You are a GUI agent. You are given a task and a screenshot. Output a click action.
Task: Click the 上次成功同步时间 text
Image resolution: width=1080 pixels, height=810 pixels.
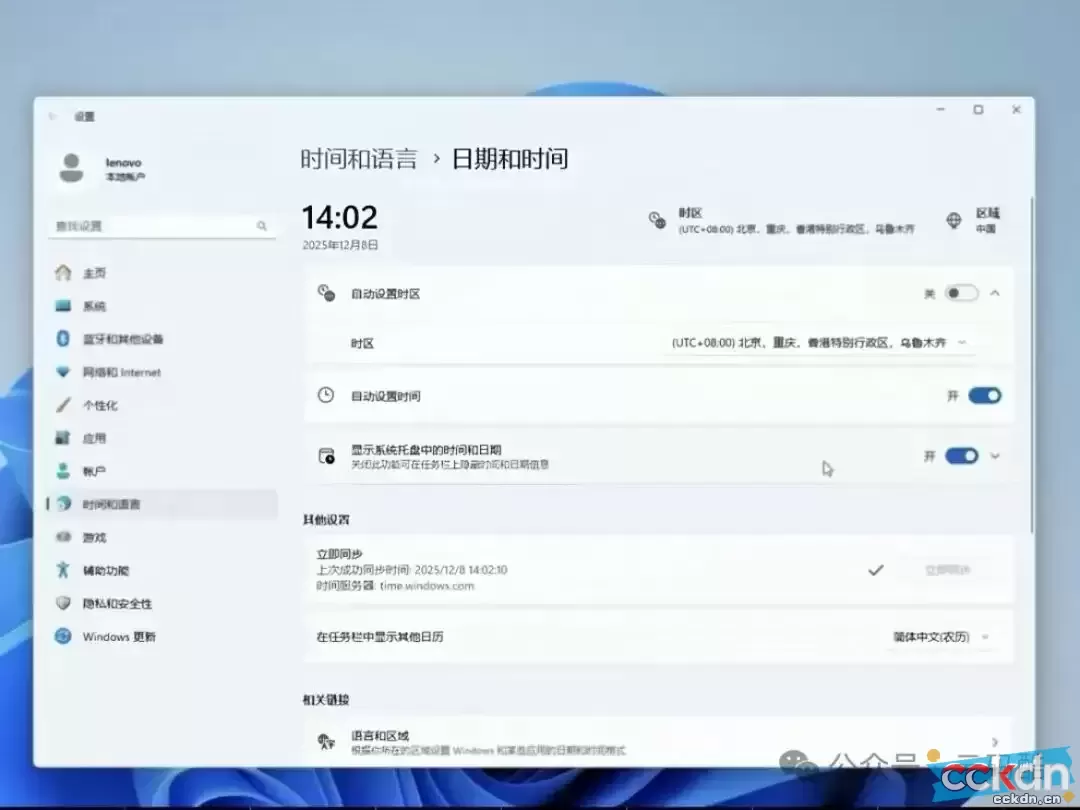click(x=412, y=570)
